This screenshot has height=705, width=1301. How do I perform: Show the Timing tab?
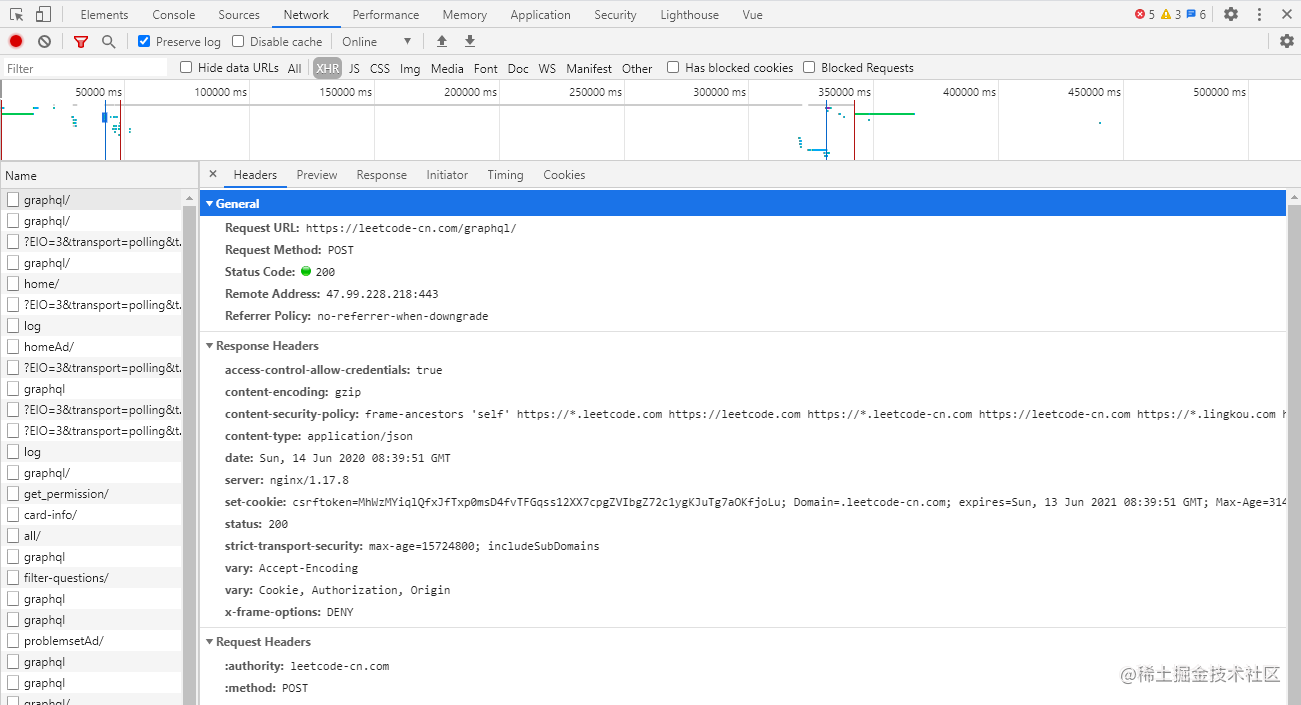[505, 174]
